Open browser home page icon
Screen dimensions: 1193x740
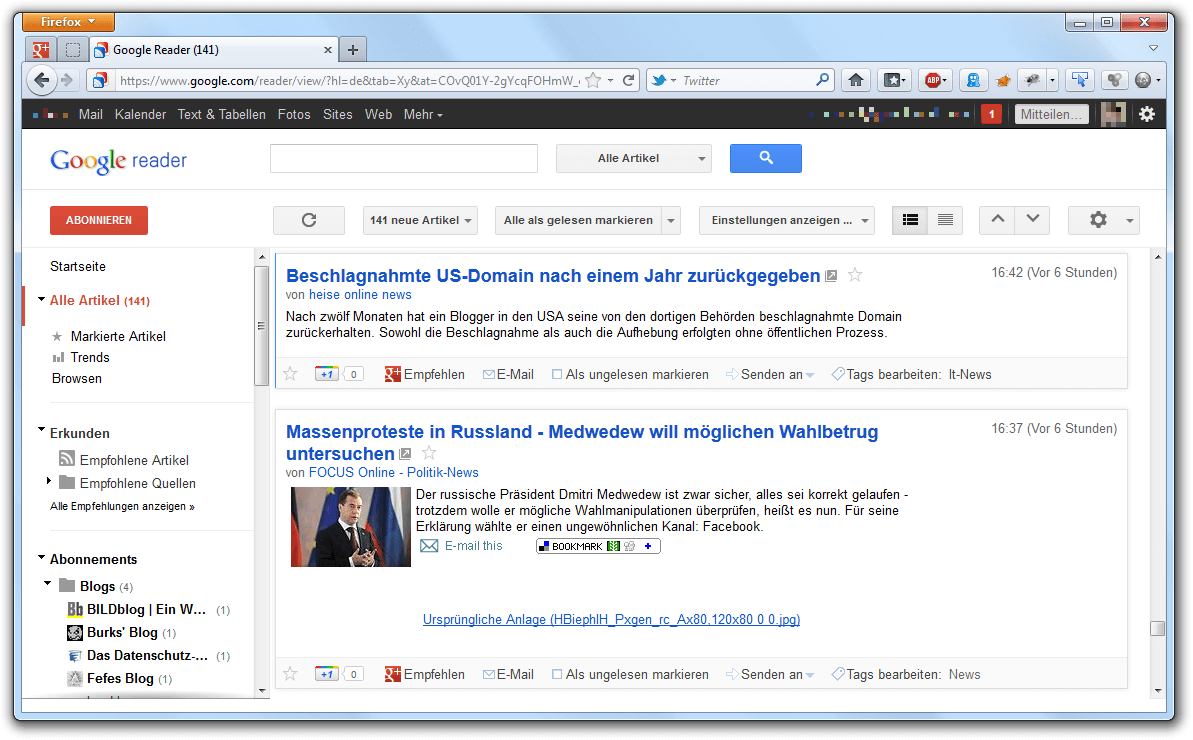click(x=856, y=80)
